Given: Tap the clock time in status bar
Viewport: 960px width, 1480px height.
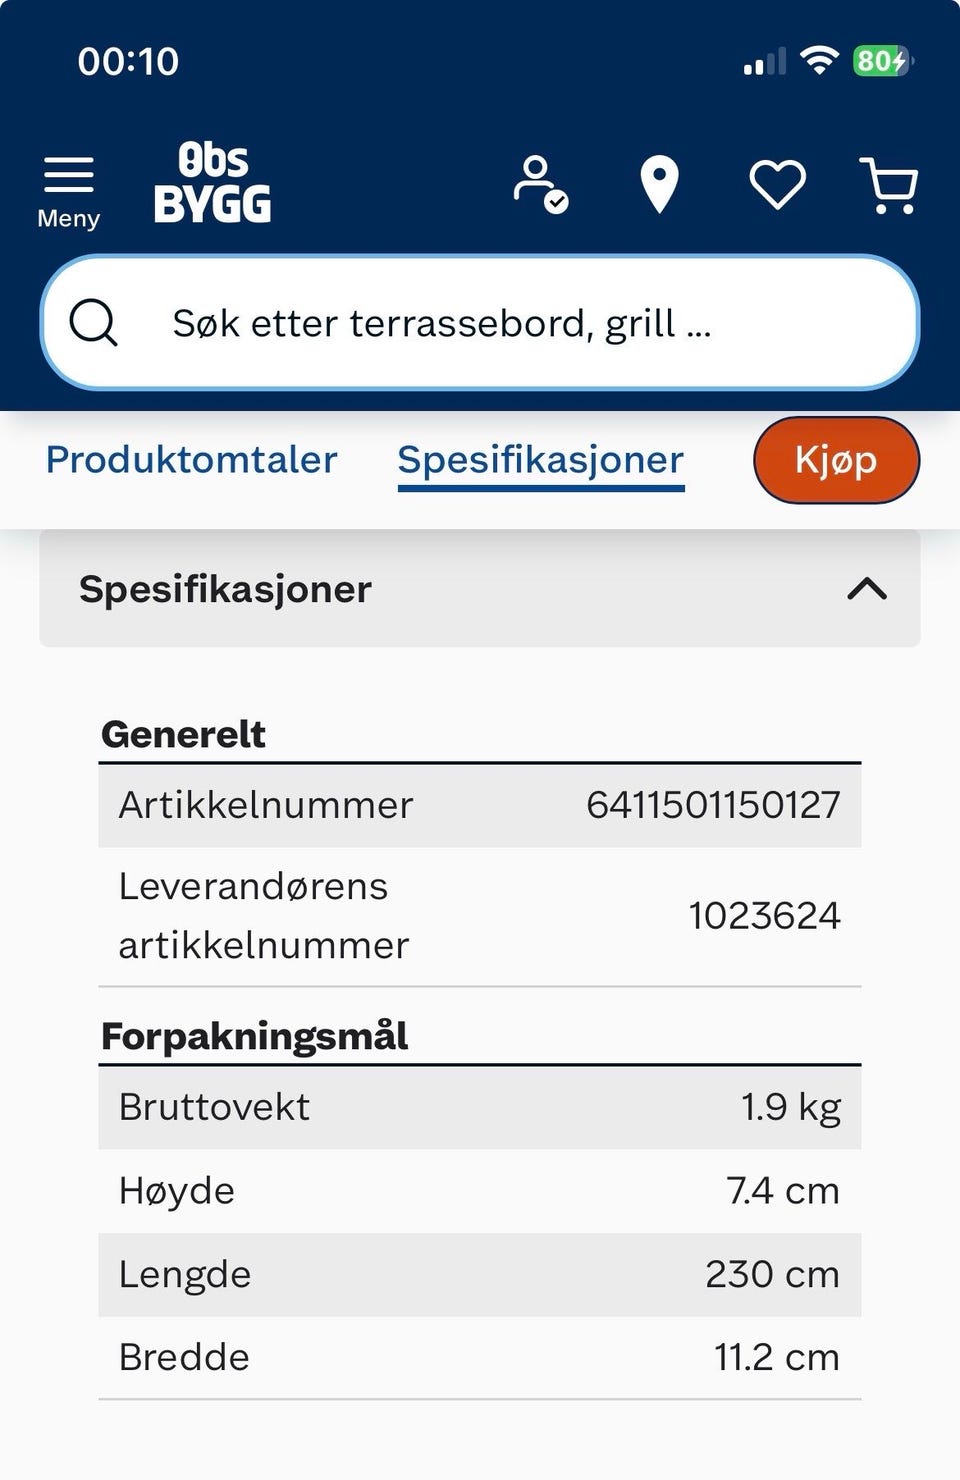Looking at the screenshot, I should [x=128, y=61].
